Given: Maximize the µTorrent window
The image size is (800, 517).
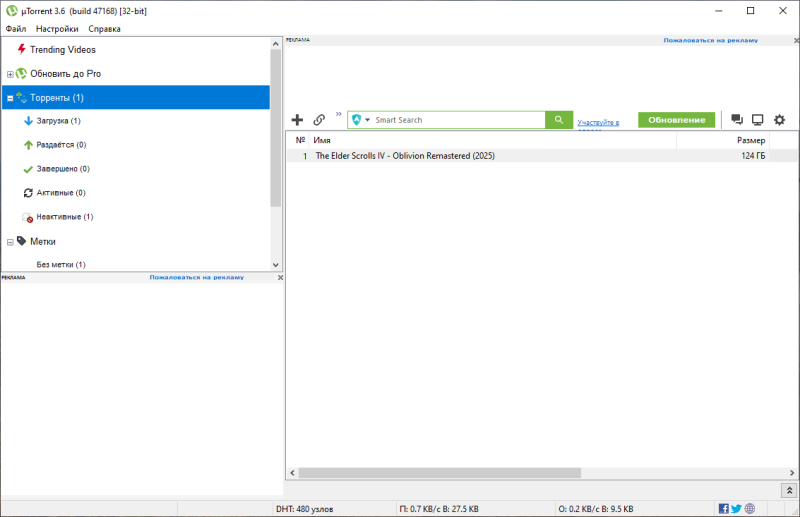Looking at the screenshot, I should coord(751,11).
